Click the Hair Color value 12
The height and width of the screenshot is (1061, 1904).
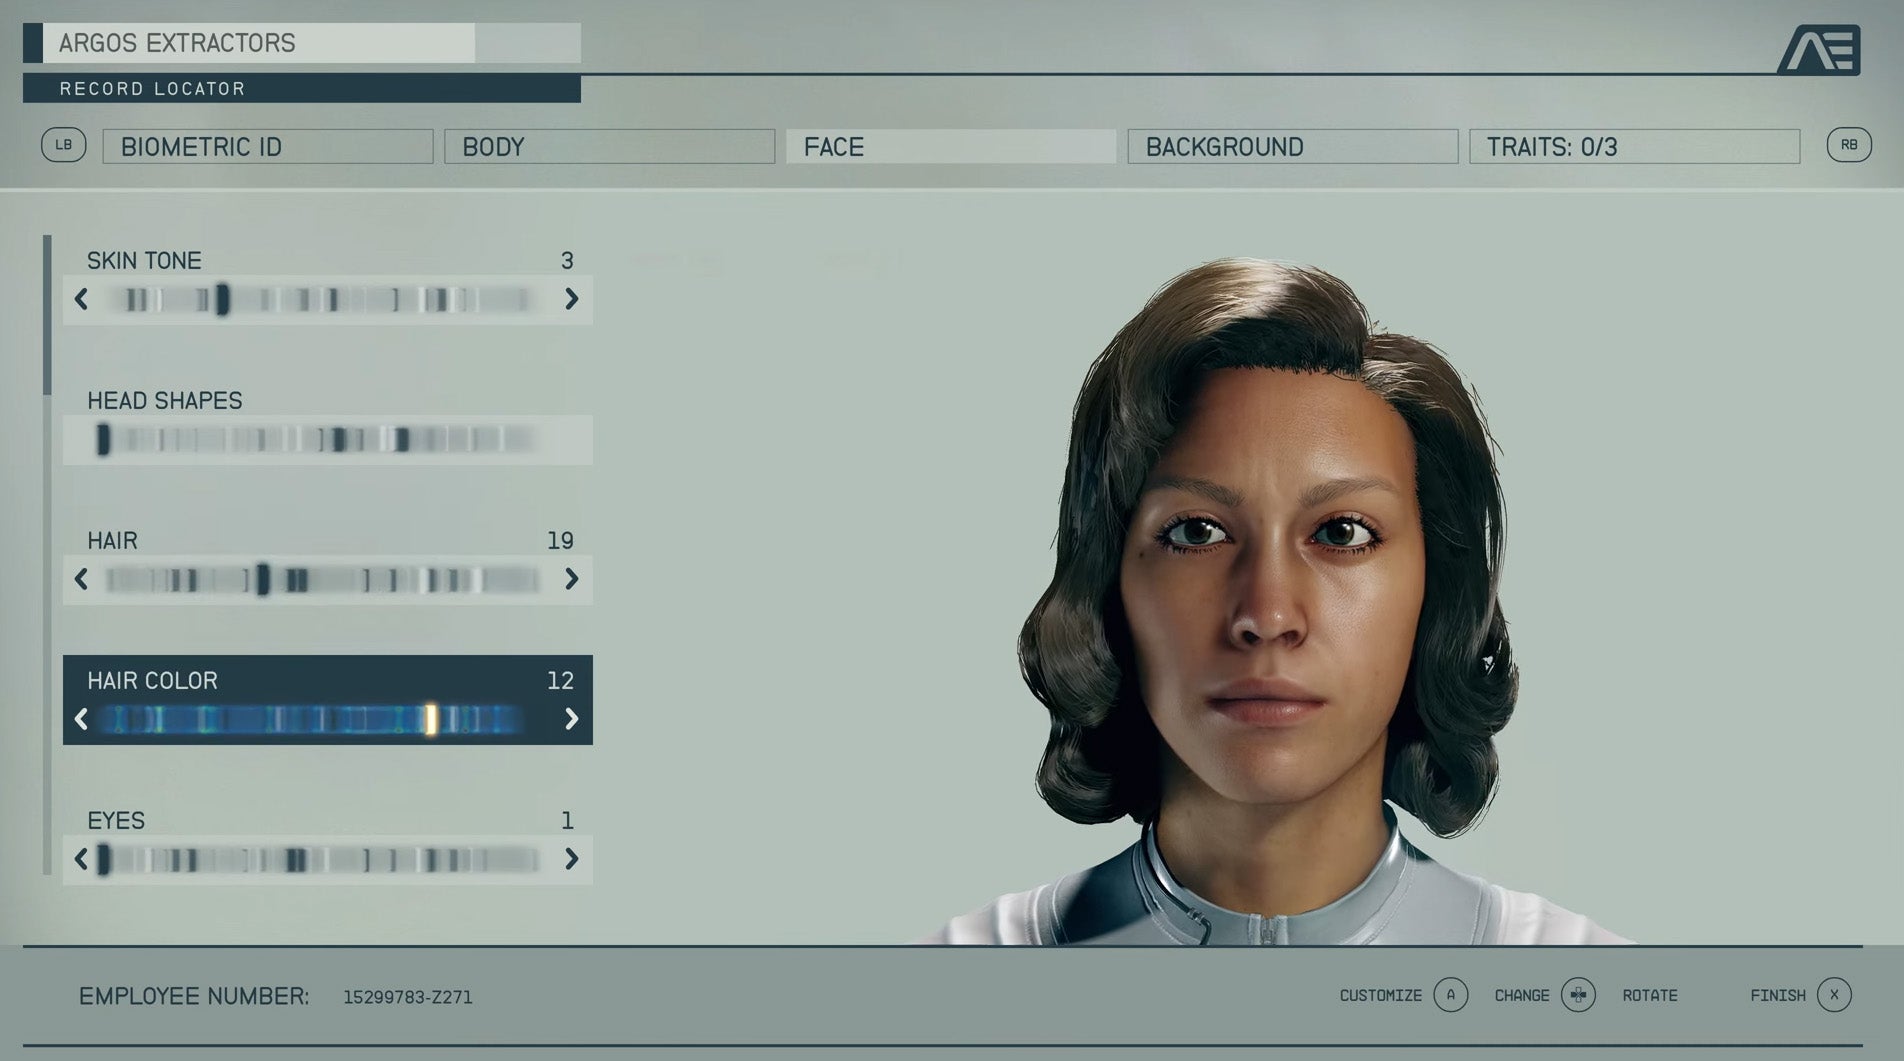[x=560, y=681]
